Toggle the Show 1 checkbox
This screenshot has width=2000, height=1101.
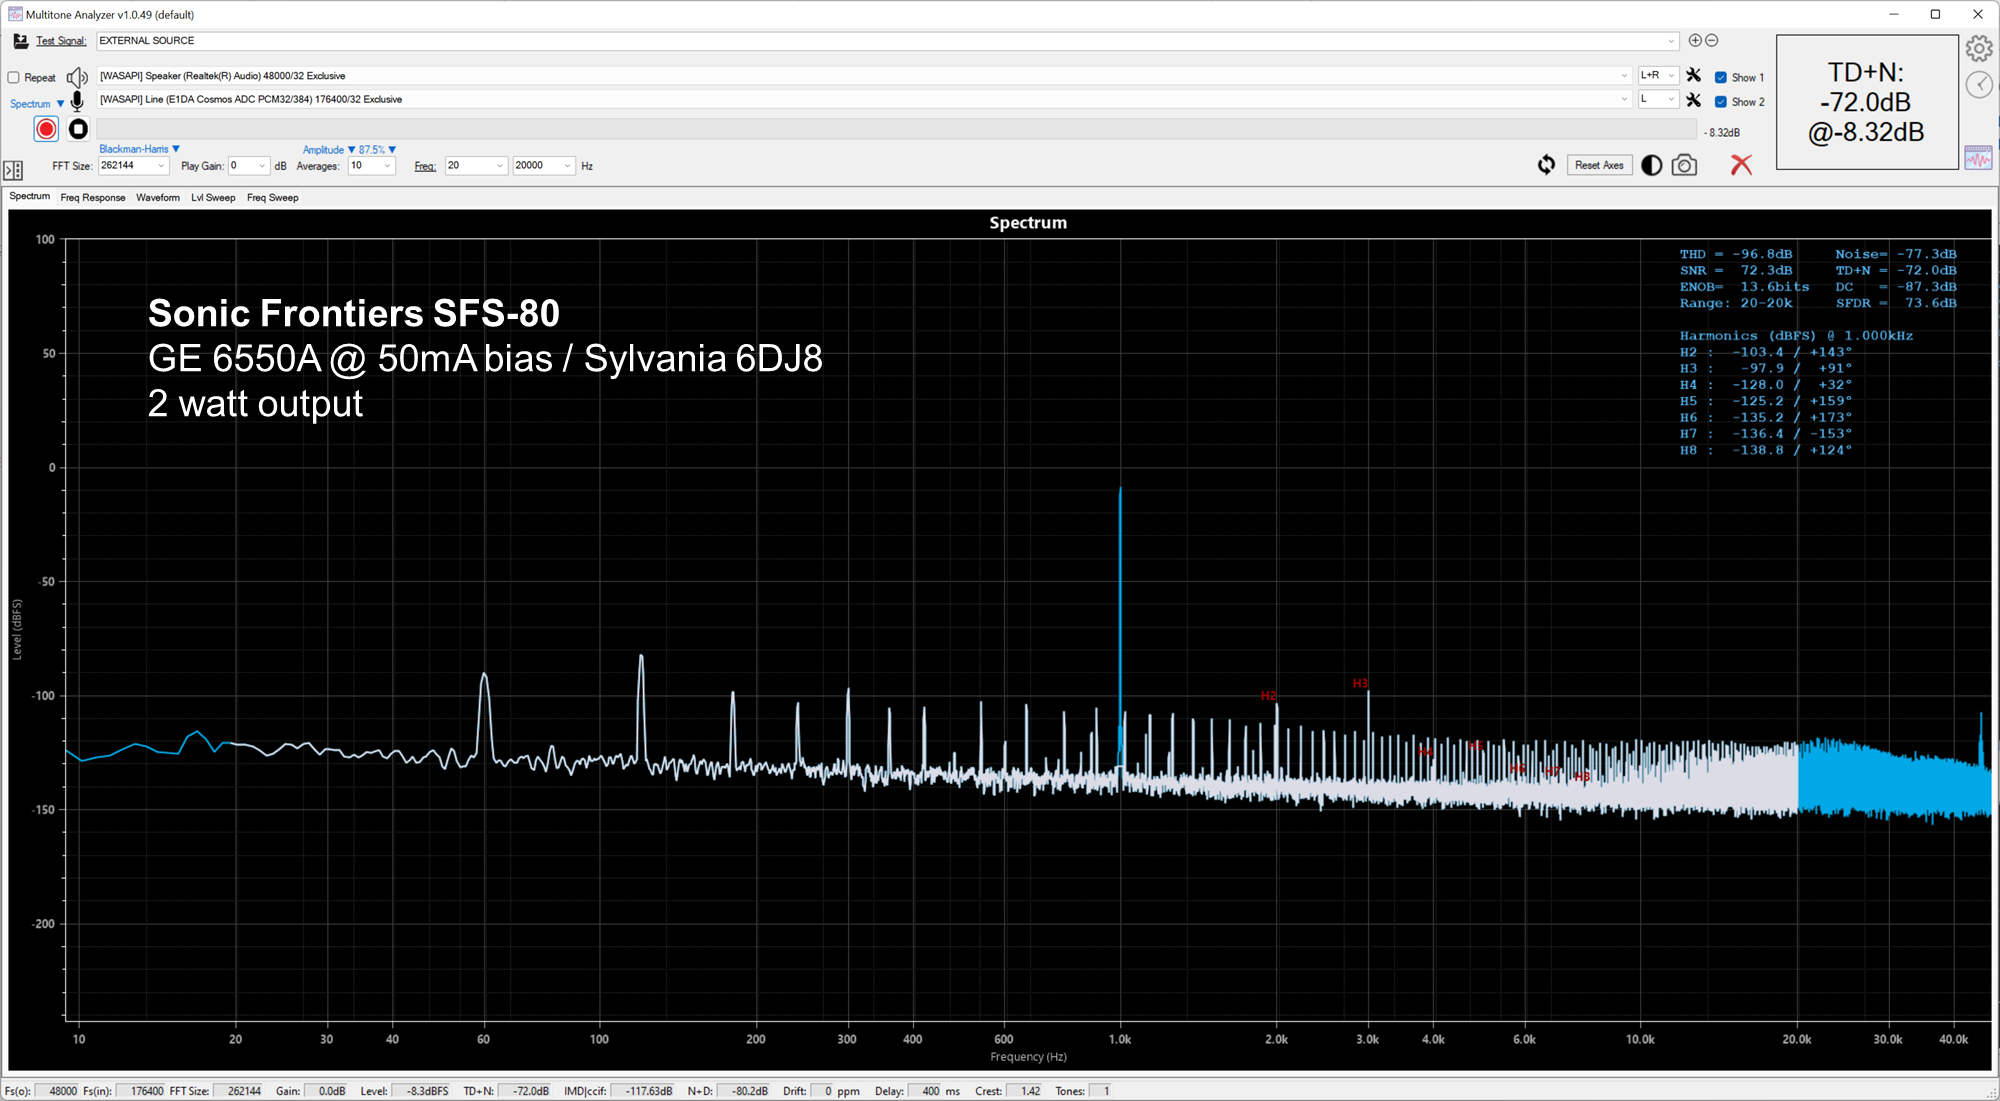coord(1721,77)
